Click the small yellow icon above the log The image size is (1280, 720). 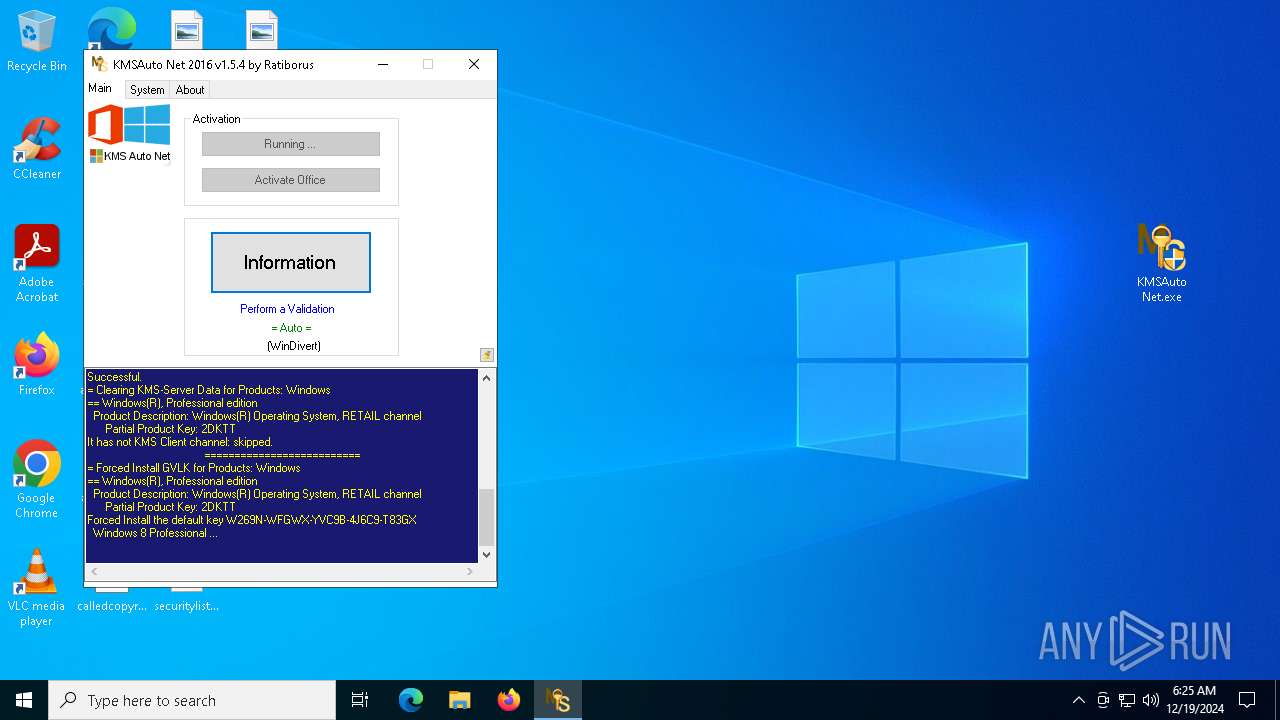pos(486,355)
